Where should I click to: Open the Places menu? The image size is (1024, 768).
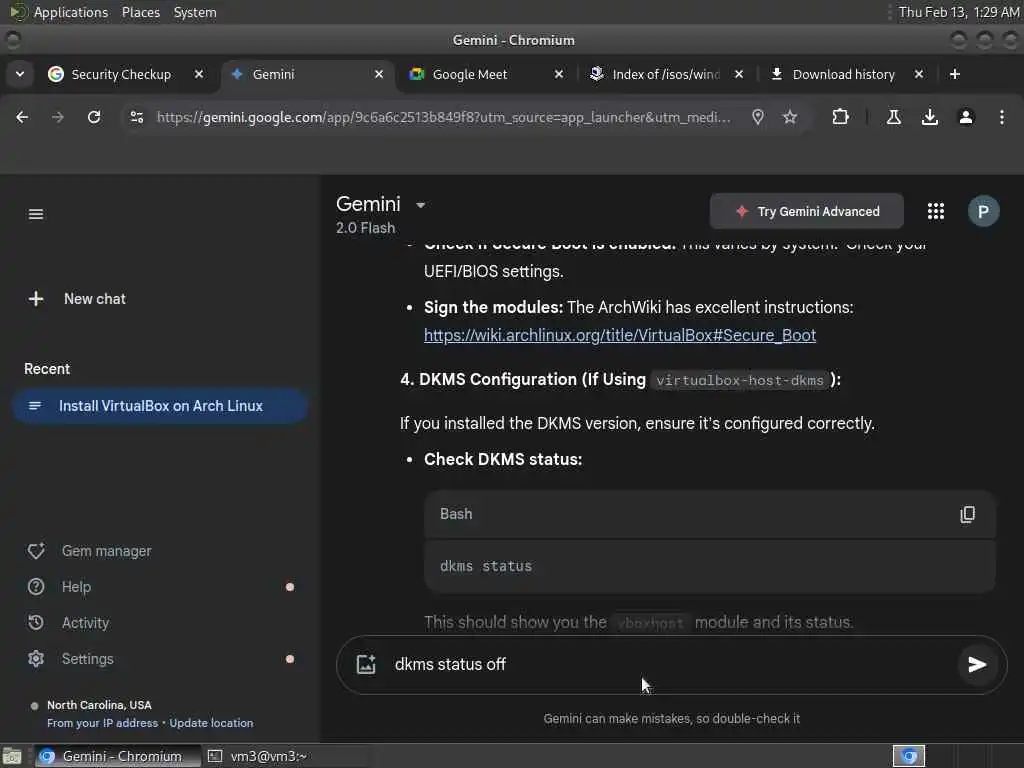[141, 12]
